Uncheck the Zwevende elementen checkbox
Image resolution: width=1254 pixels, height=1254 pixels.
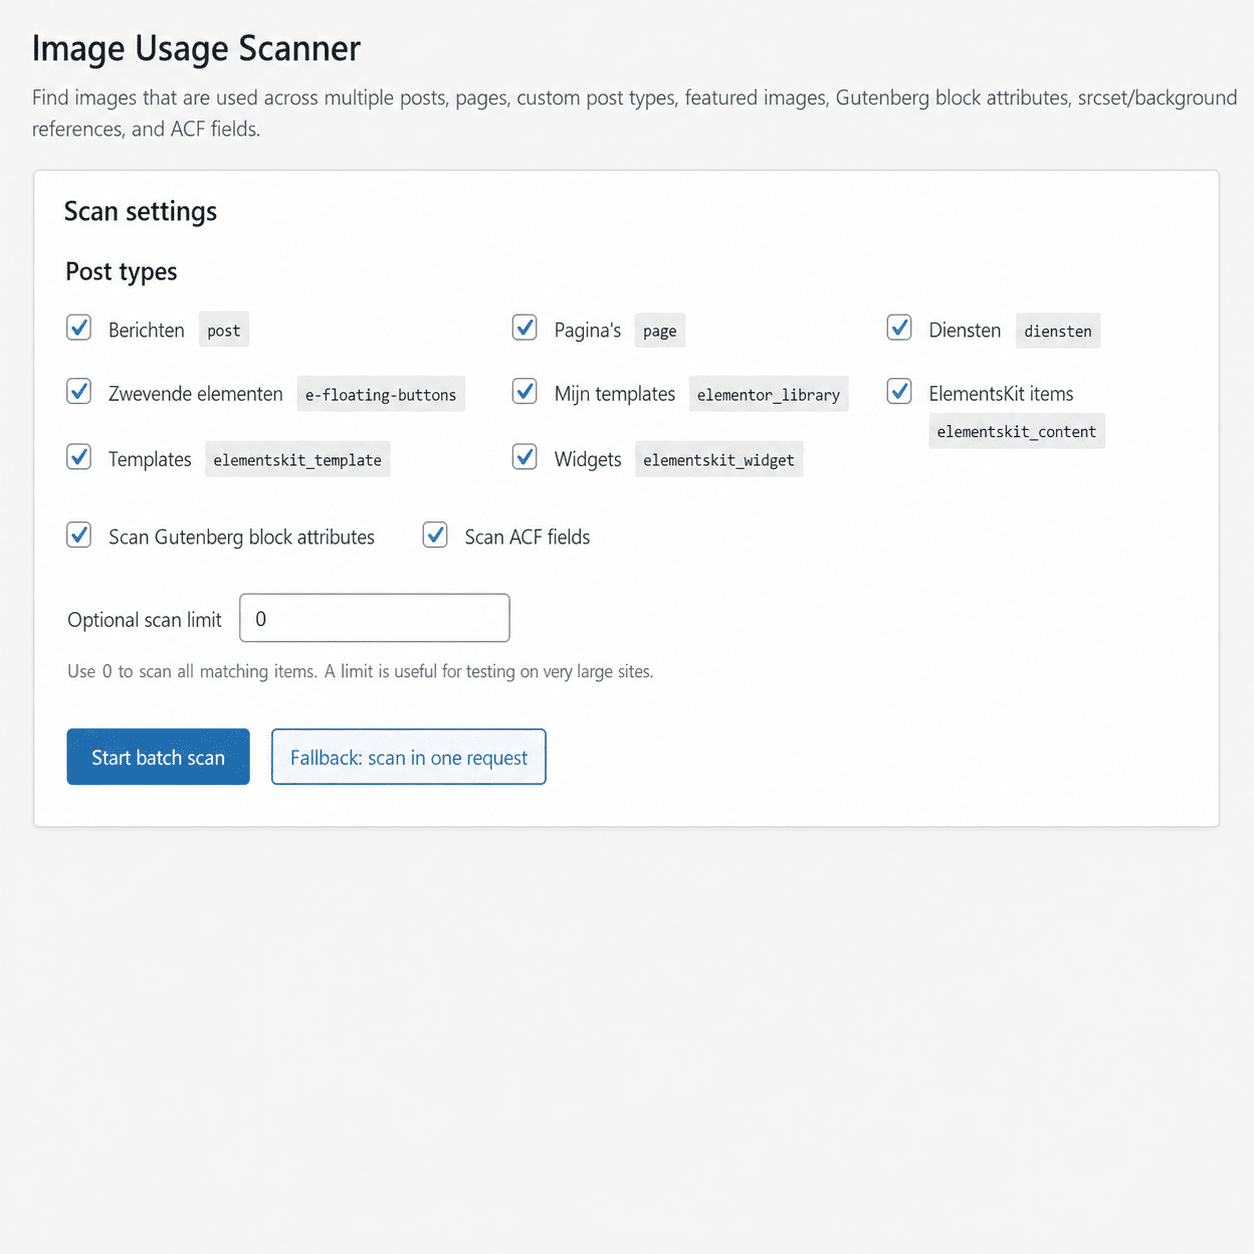click(x=79, y=392)
